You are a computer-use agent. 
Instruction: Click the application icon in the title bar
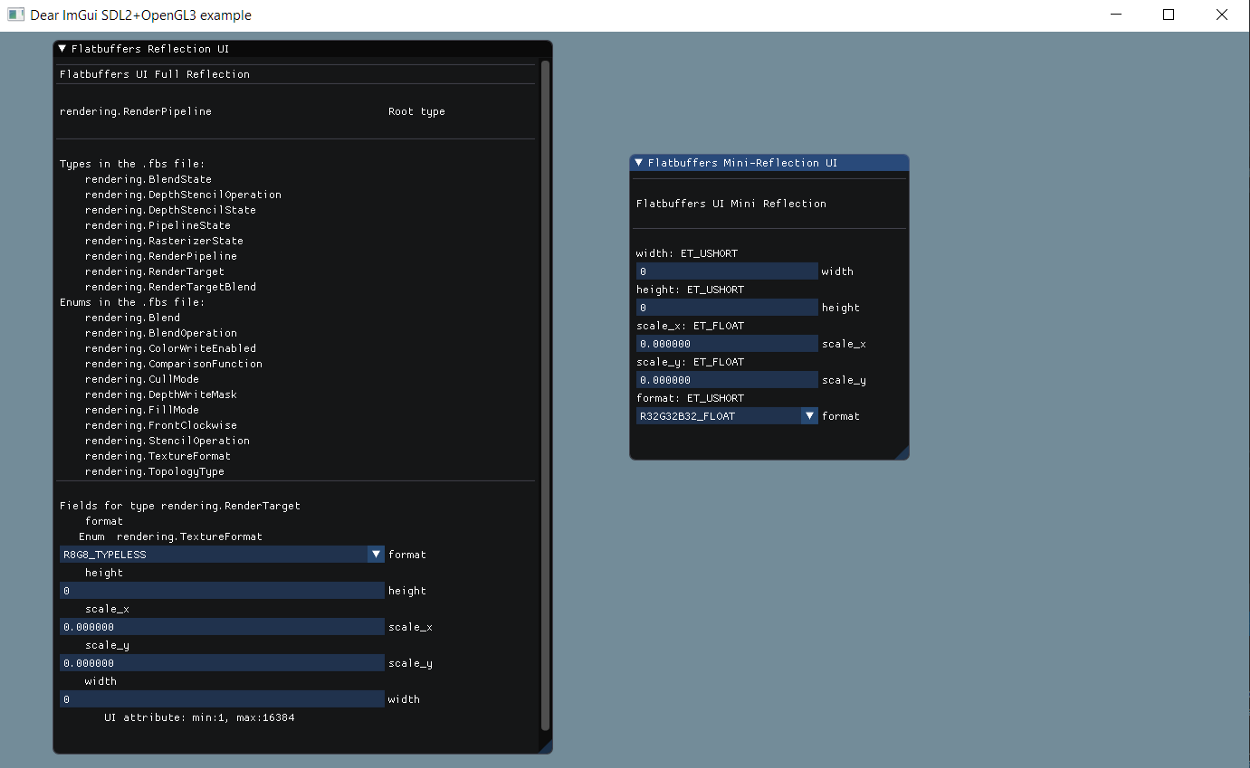(x=15, y=15)
